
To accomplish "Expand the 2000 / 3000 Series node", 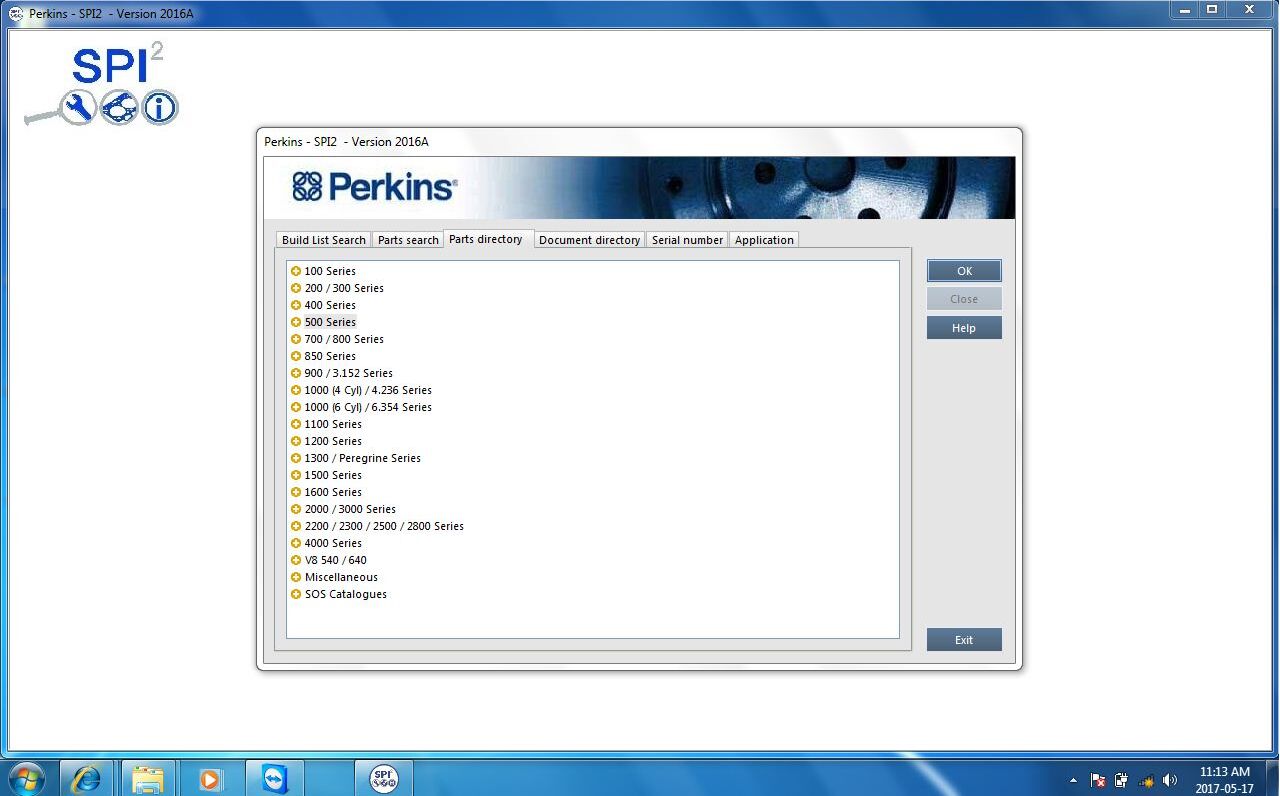I will 296,509.
